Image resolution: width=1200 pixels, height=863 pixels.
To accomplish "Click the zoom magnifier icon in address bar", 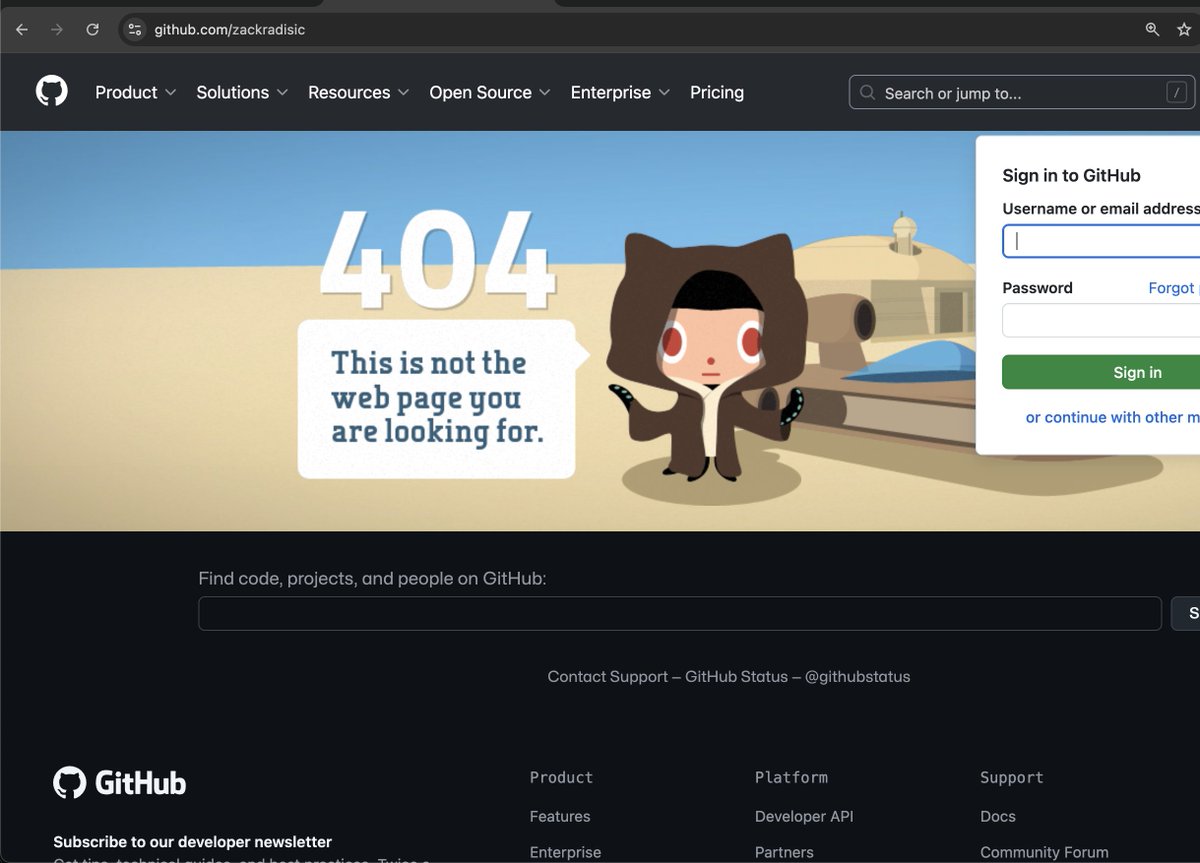I will (x=1152, y=29).
